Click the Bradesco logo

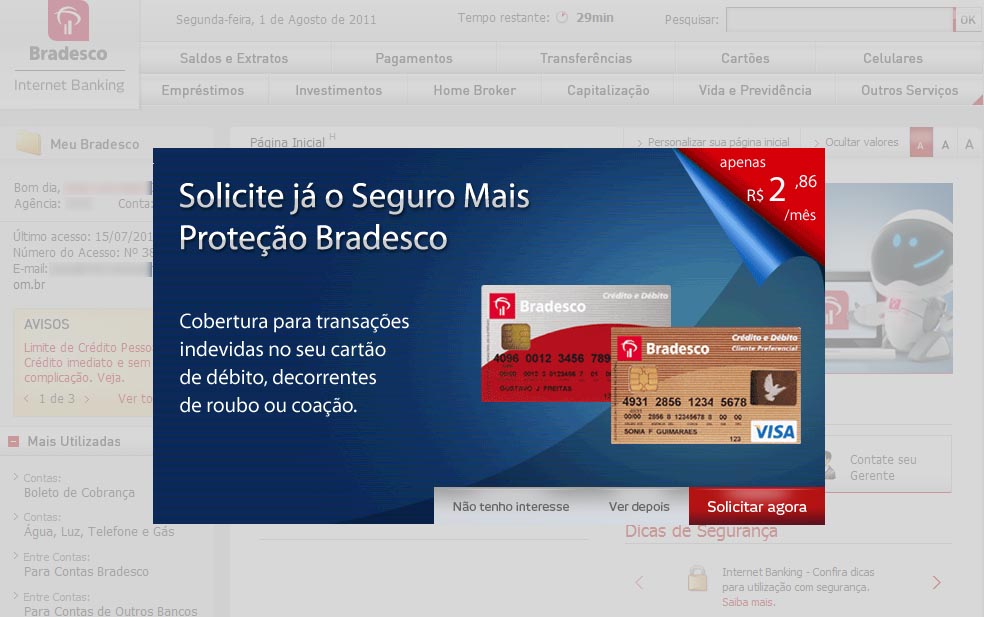pyautogui.click(x=68, y=32)
